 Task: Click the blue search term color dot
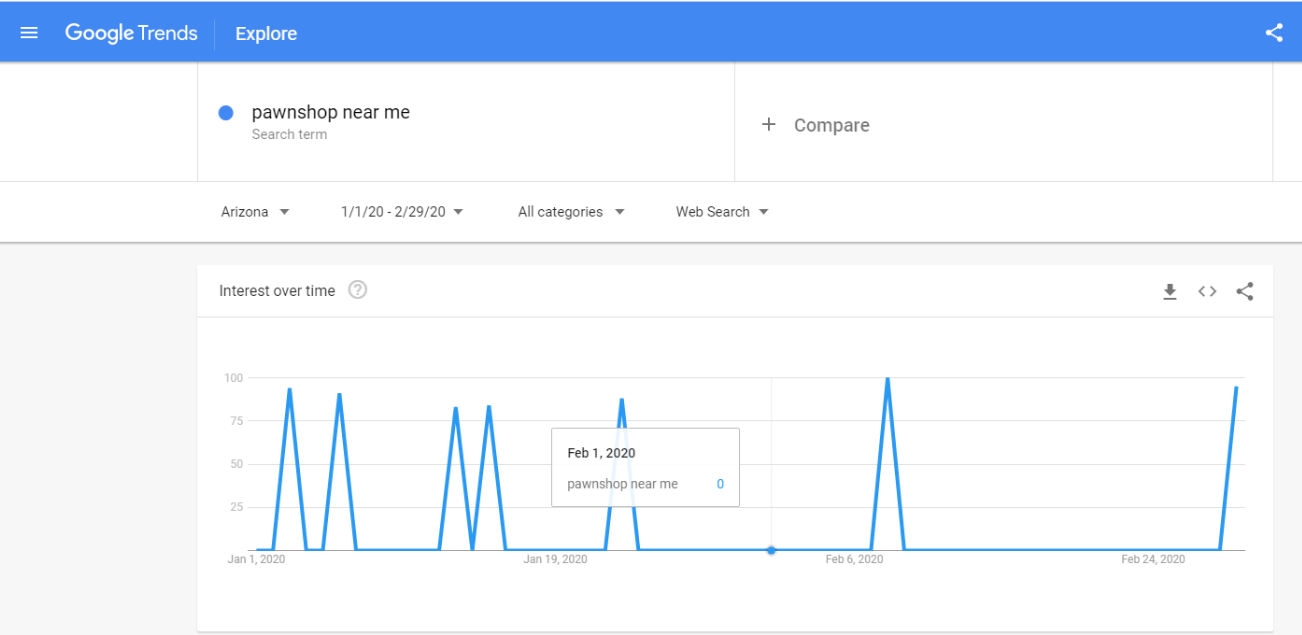click(226, 113)
